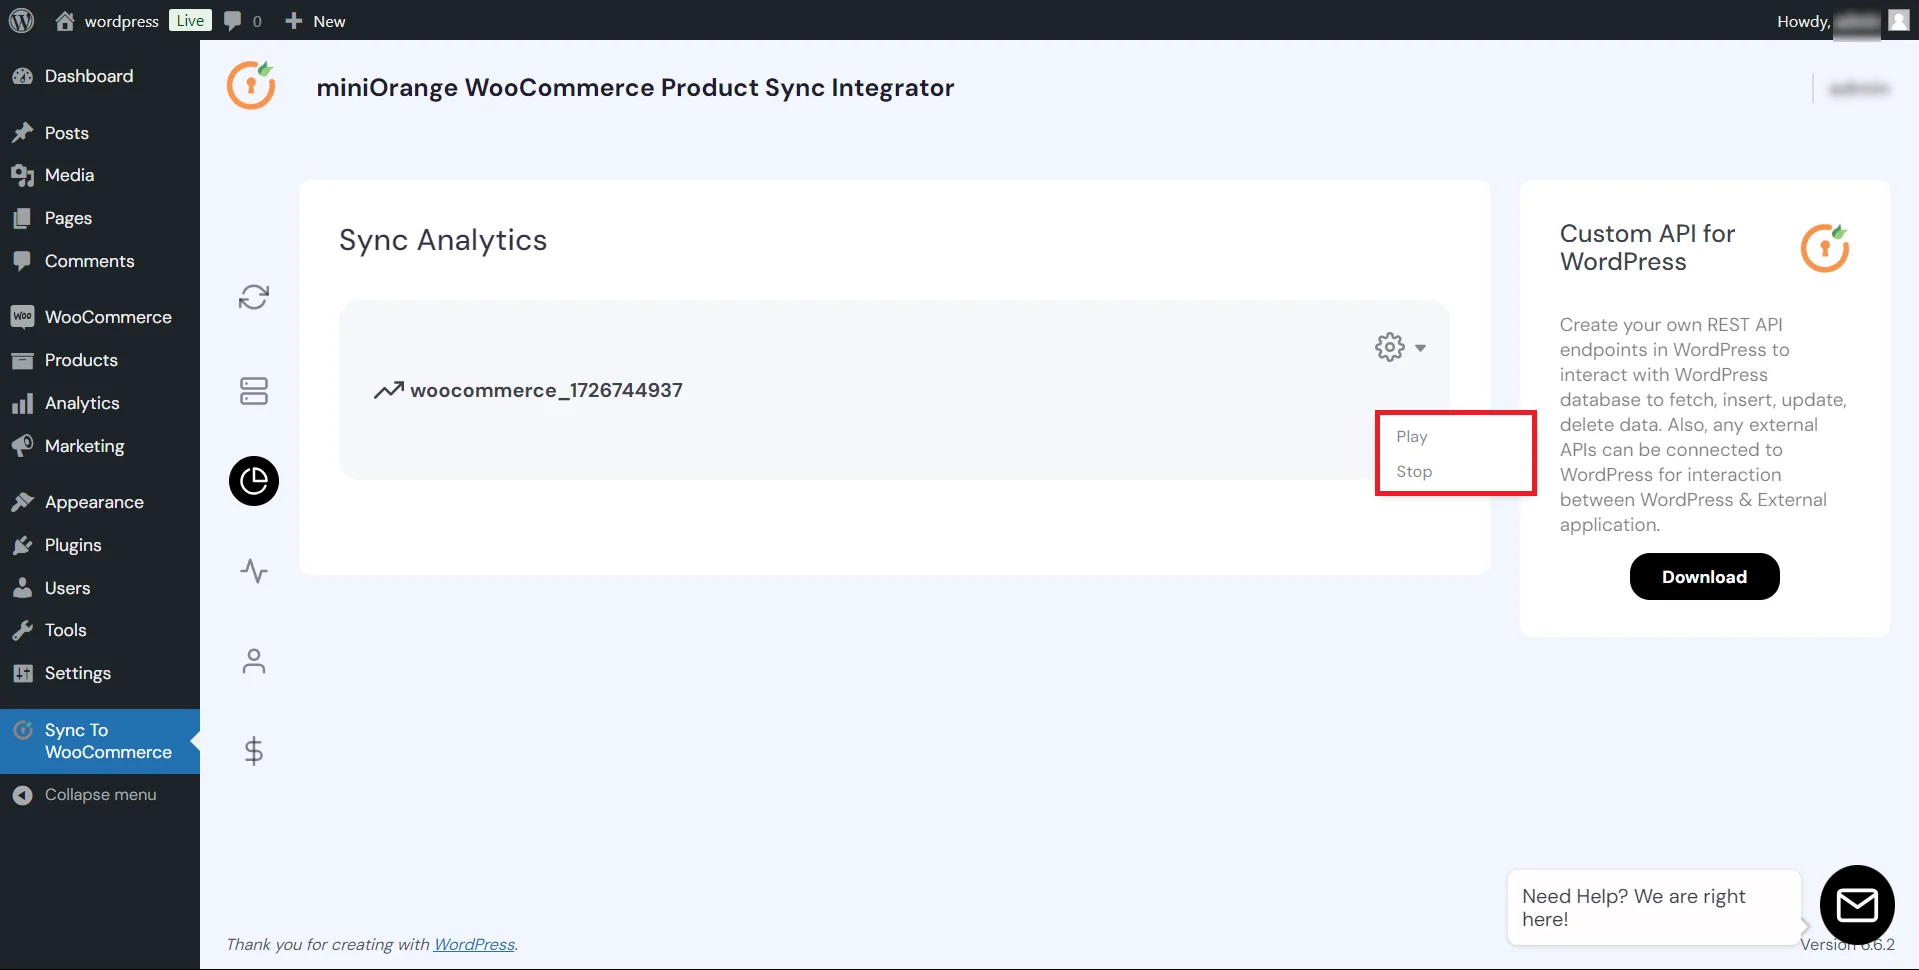The height and width of the screenshot is (970, 1919).
Task: Open the New content menu
Action: tap(315, 21)
